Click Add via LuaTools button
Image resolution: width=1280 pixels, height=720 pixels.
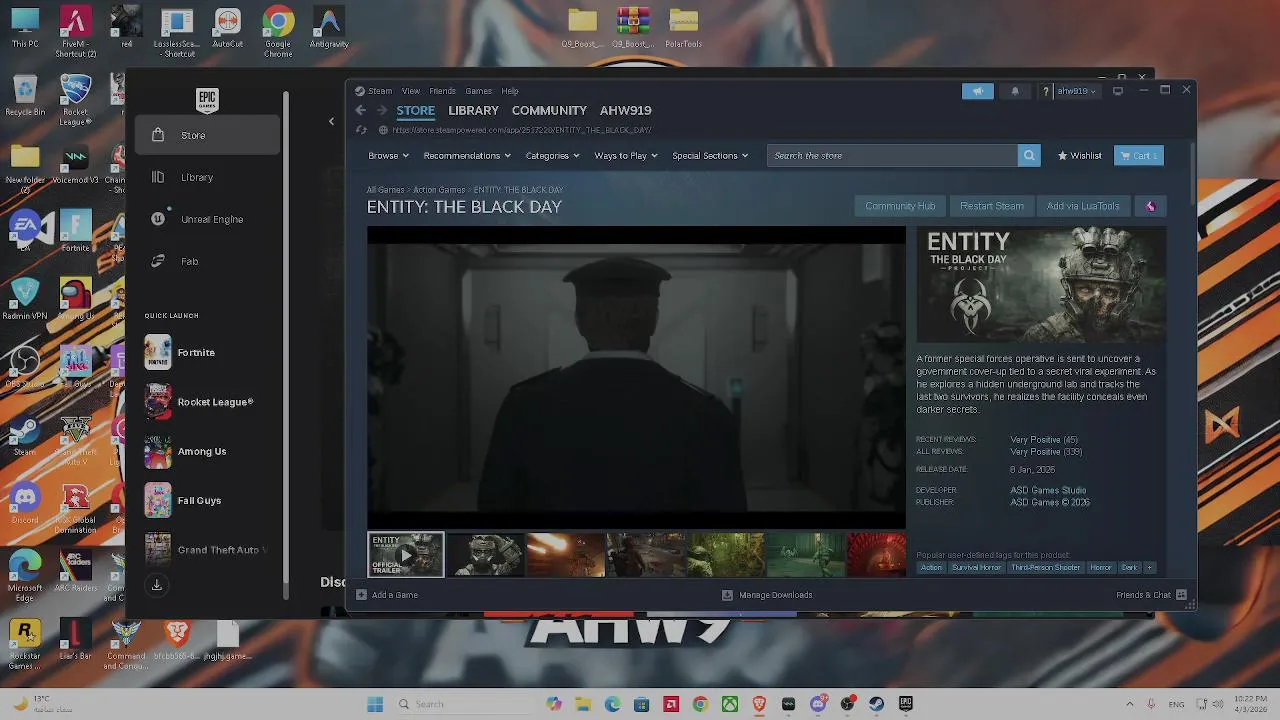[x=1083, y=206]
